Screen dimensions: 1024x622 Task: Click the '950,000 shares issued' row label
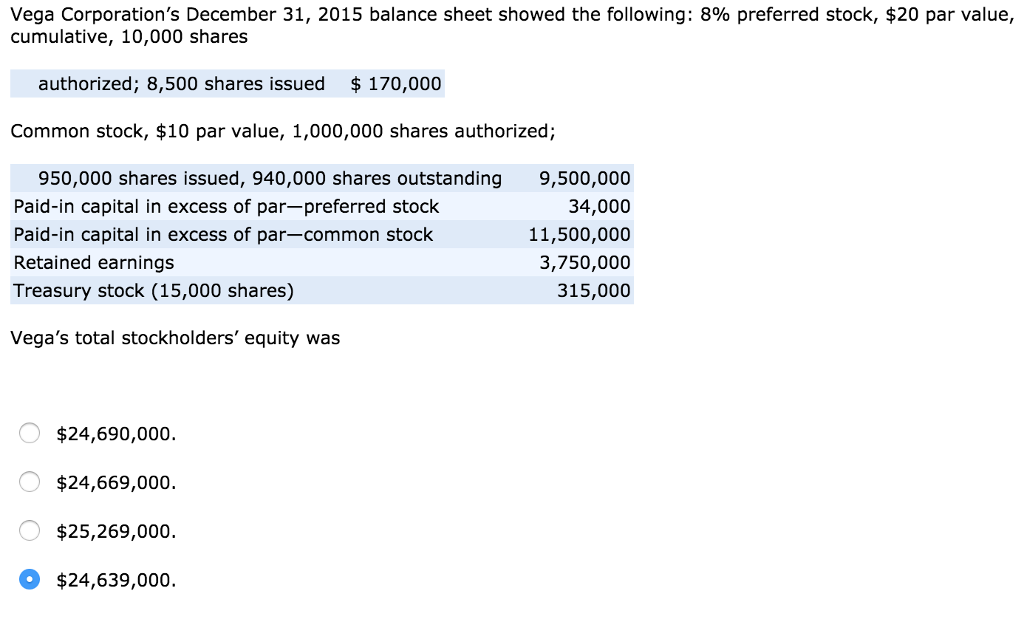point(270,179)
